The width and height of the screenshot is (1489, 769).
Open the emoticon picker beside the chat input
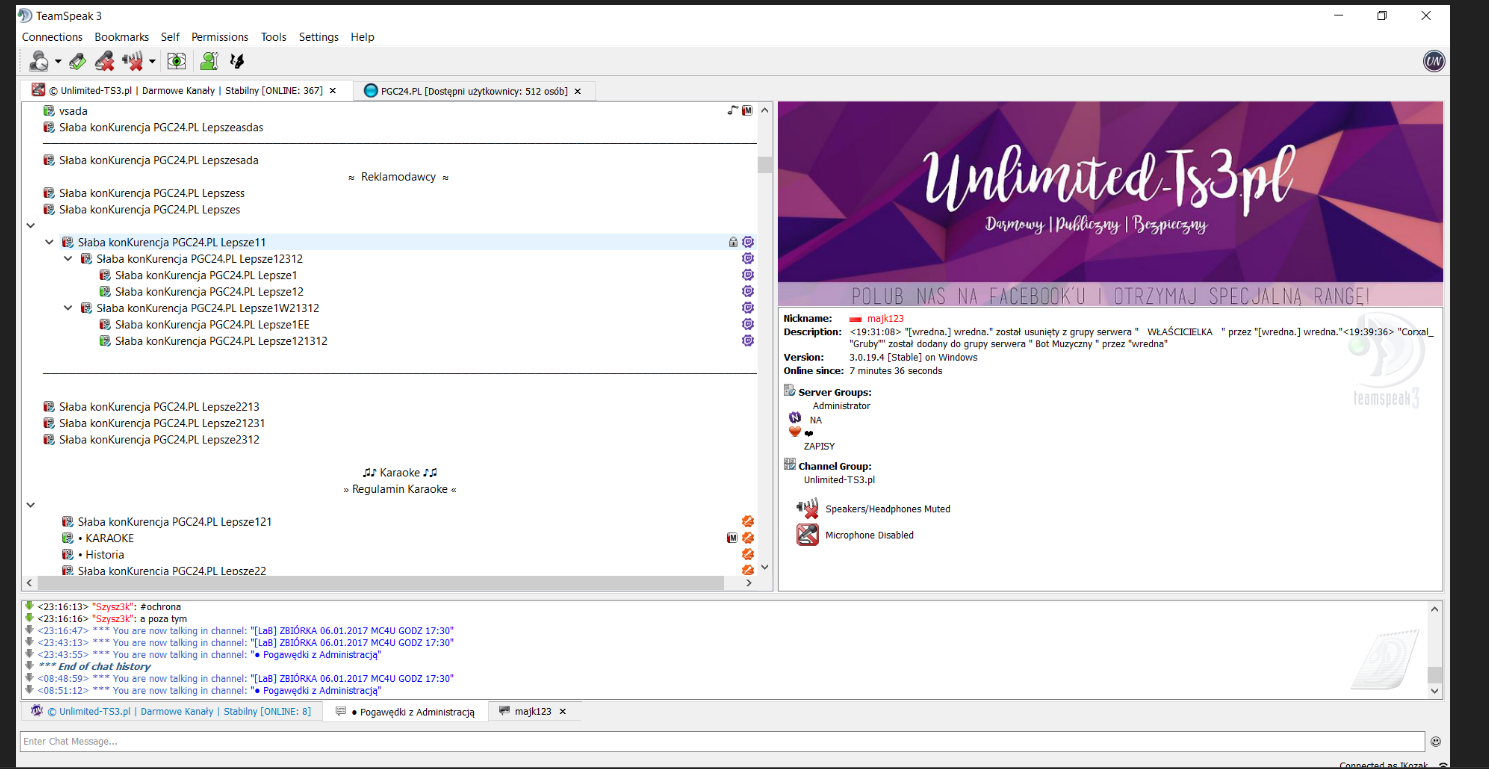(x=1436, y=741)
